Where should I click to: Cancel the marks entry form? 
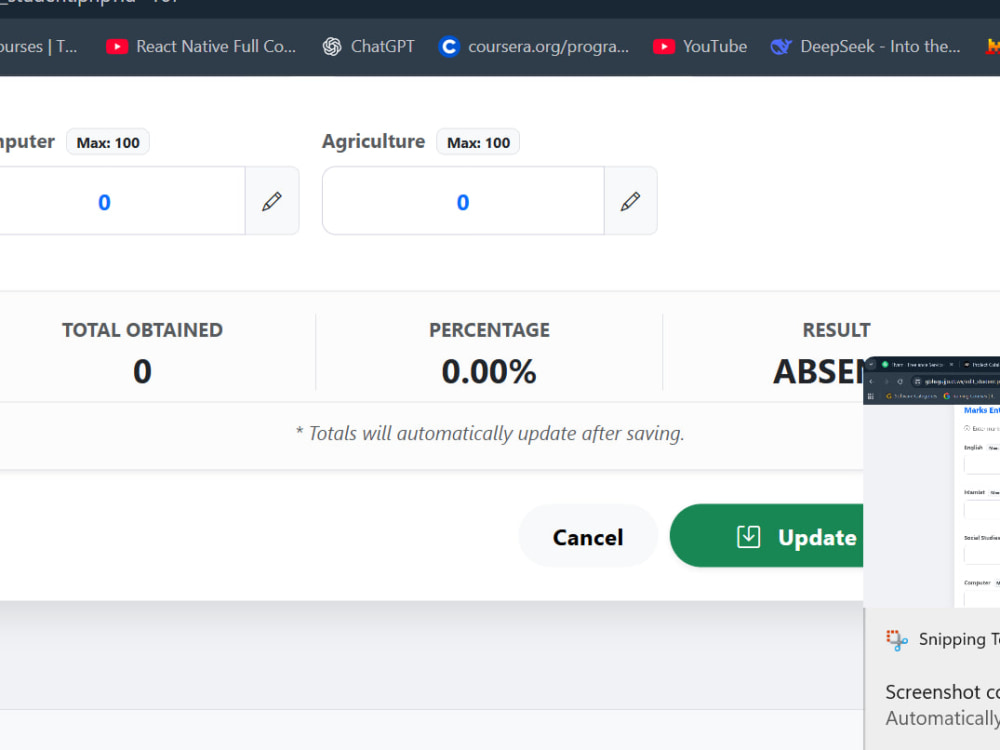[587, 536]
